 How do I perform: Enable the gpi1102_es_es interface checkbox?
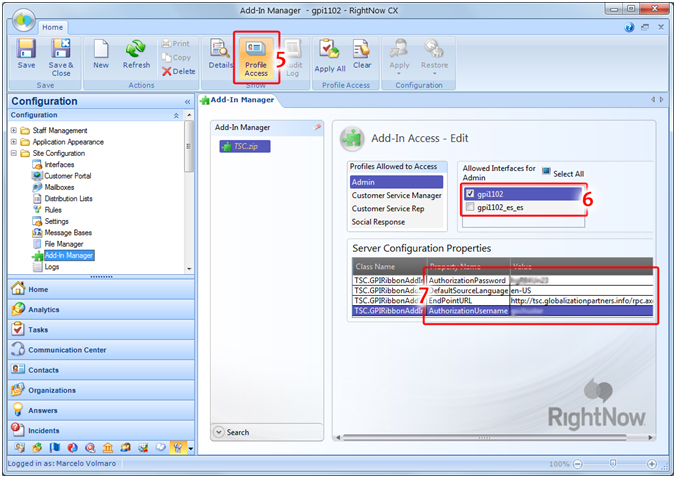tap(470, 207)
